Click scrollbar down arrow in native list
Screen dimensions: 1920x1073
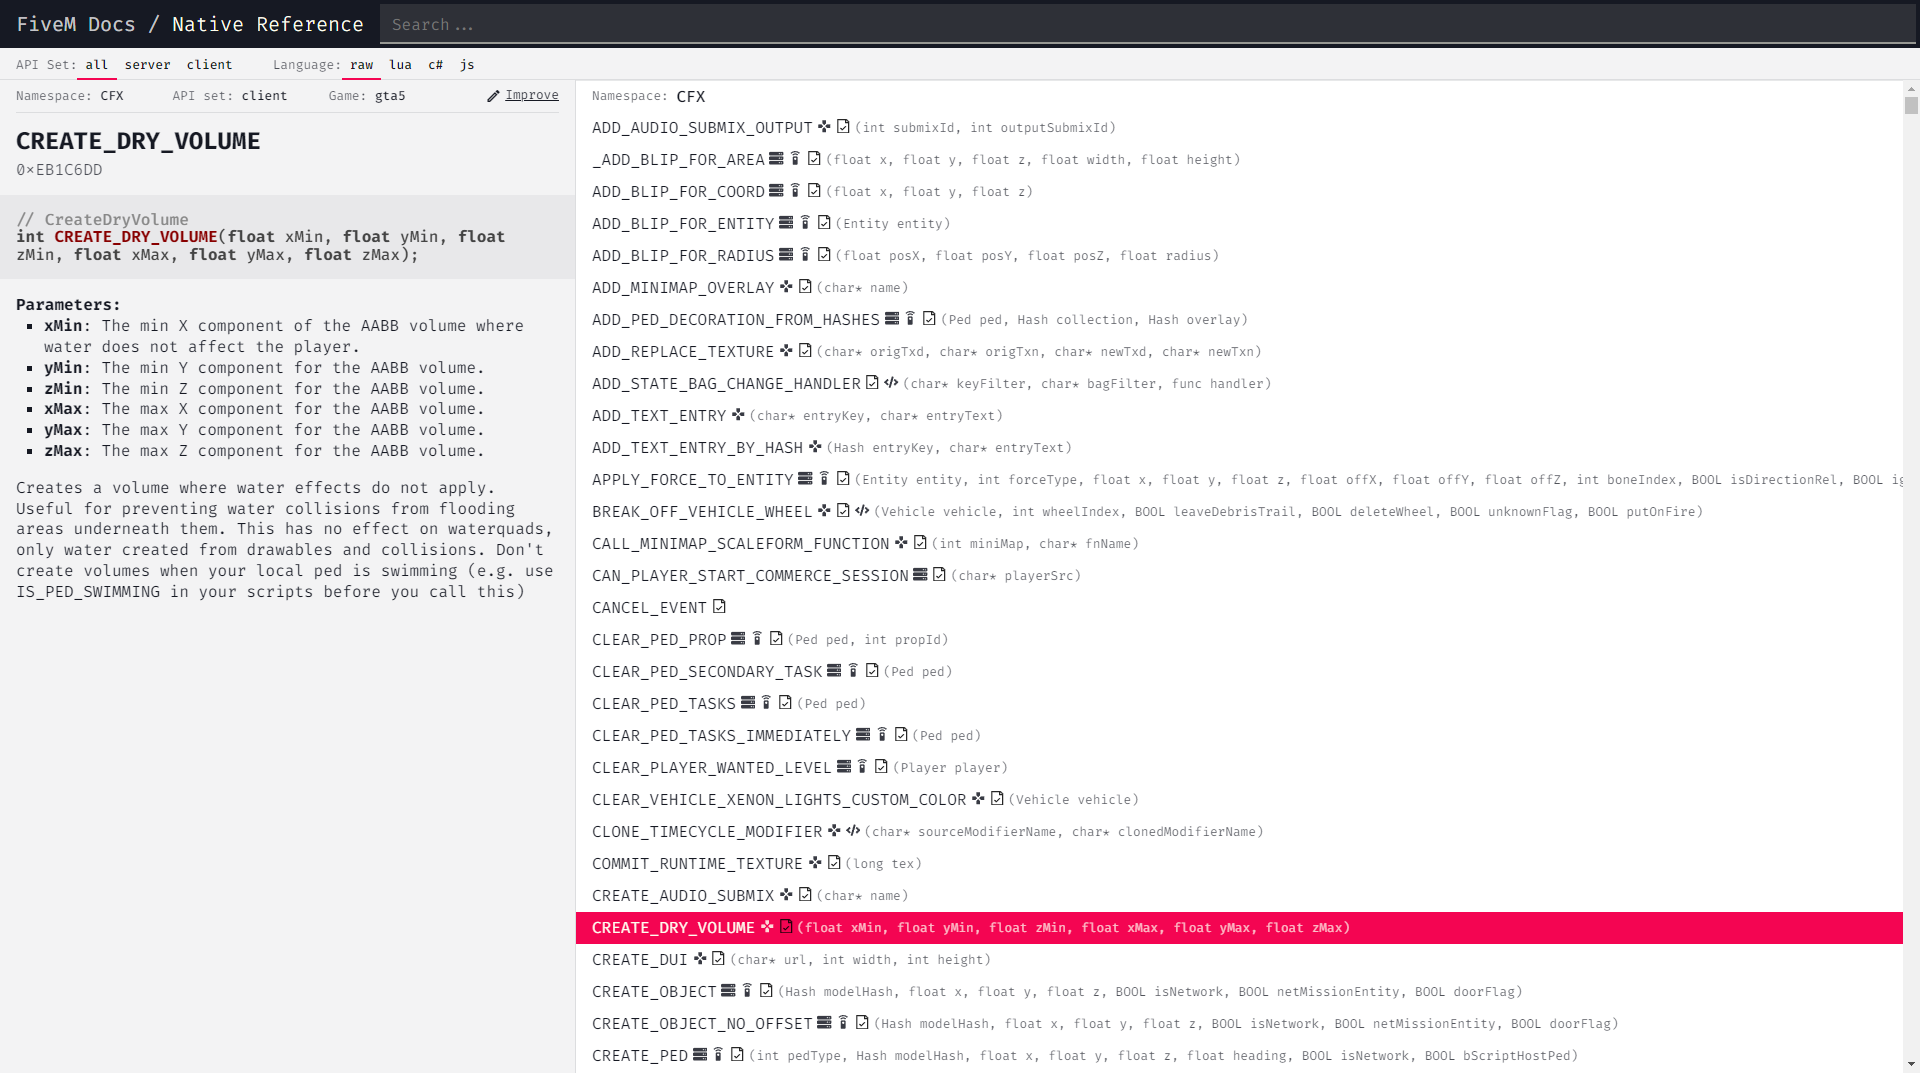[x=1911, y=1065]
